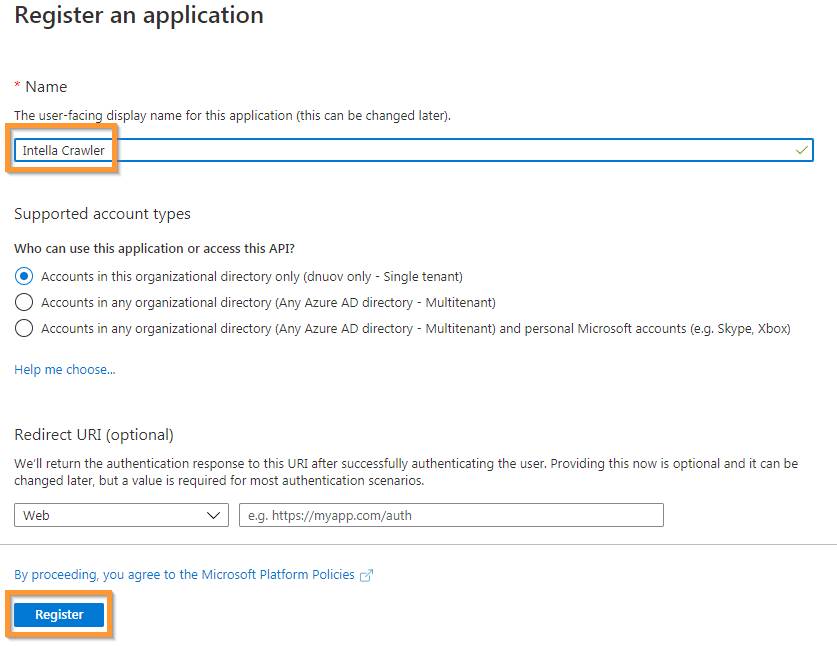Screen dimensions: 837x646
Task: Expand the Web platform dropdown
Action: 121,515
